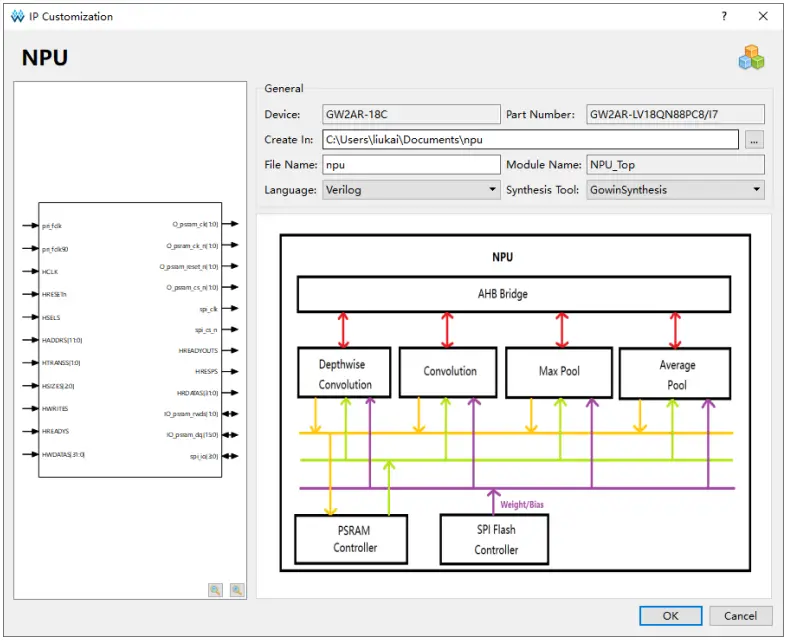This screenshot has height=643, width=789.
Task: Open context help with the question mark
Action: (x=724, y=16)
